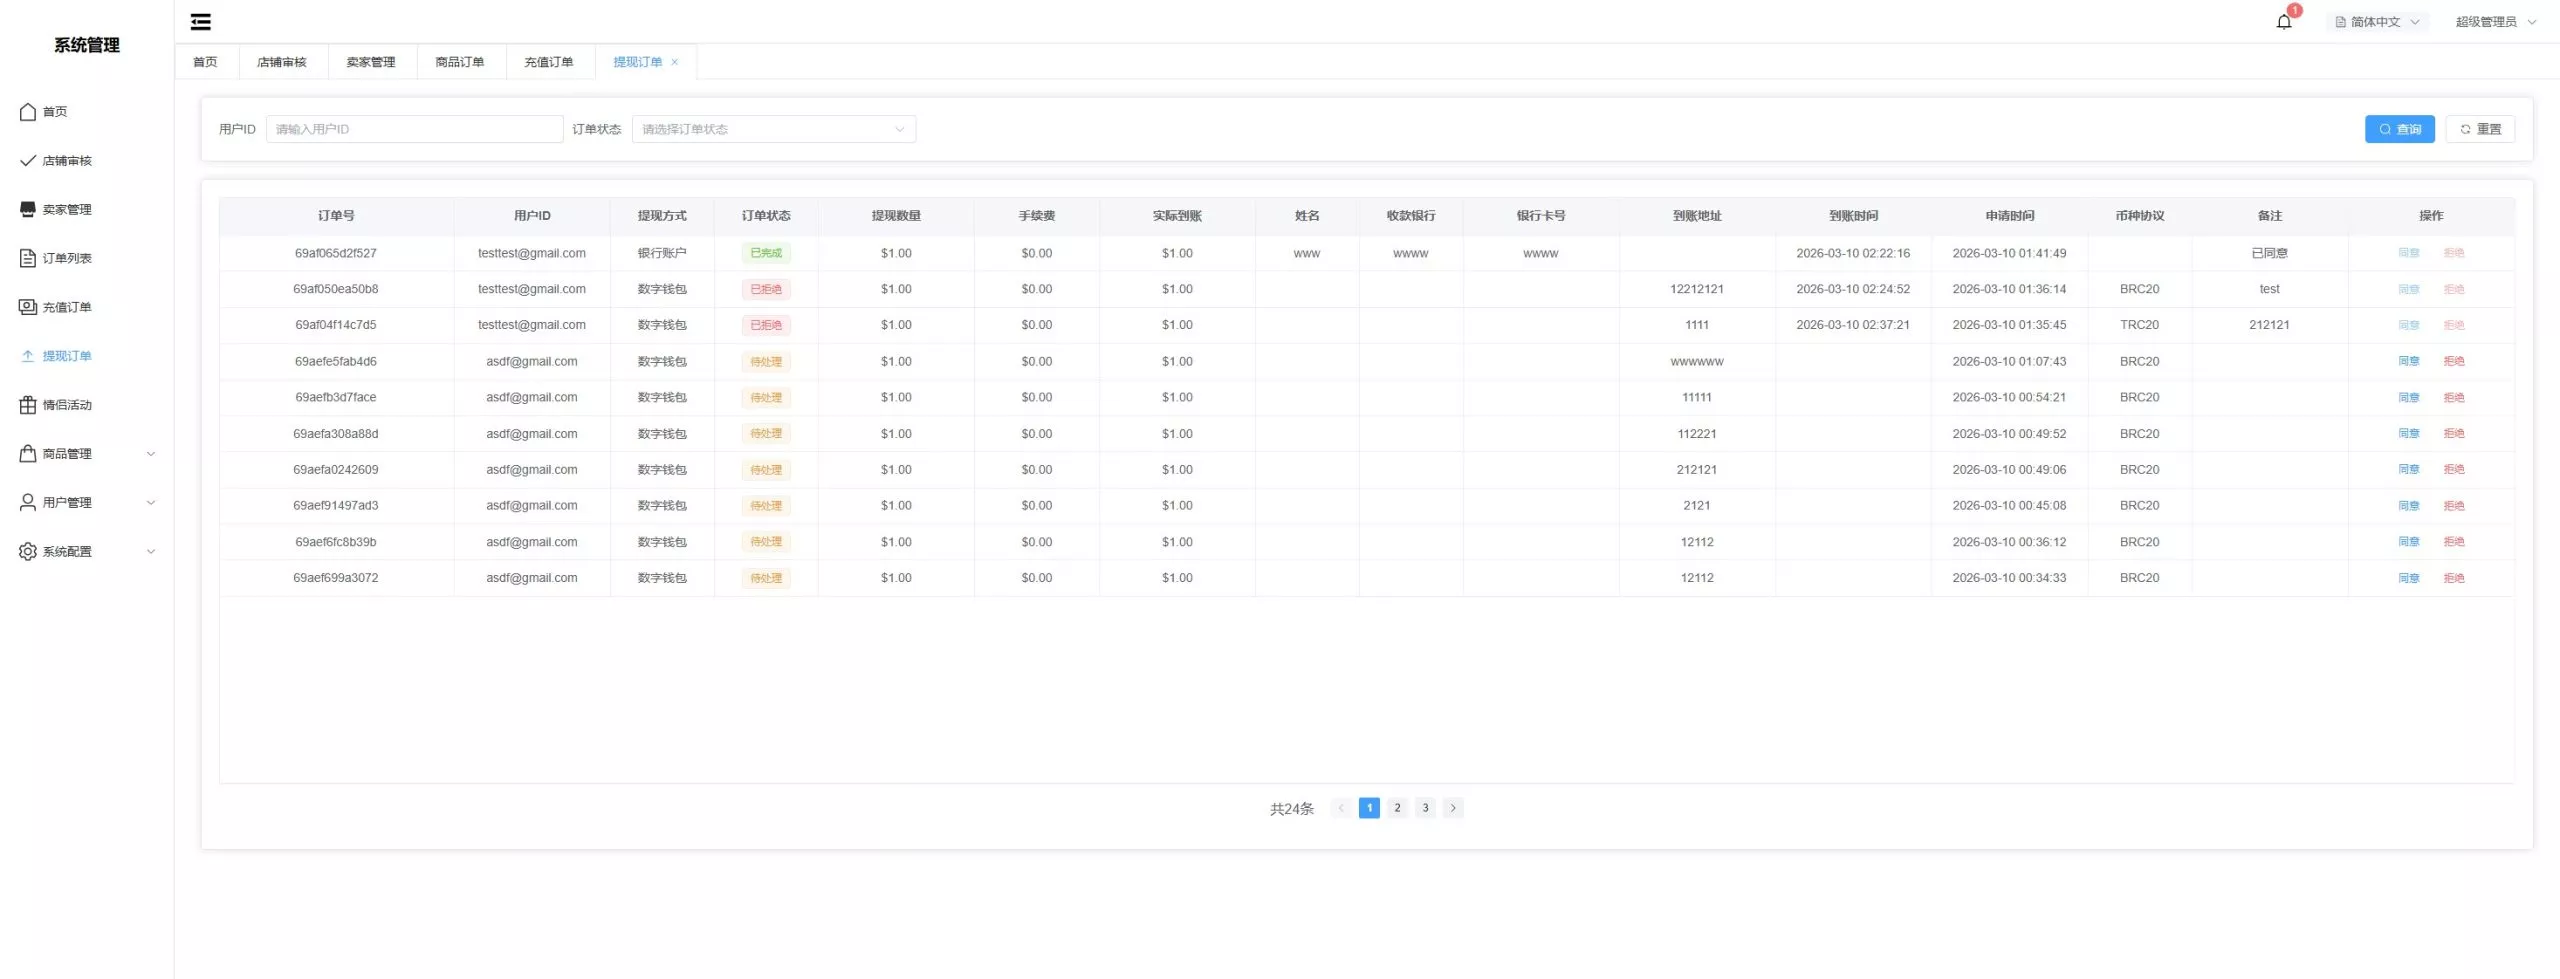
Task: Click the hamburger menu collapse icon
Action: pos(200,21)
